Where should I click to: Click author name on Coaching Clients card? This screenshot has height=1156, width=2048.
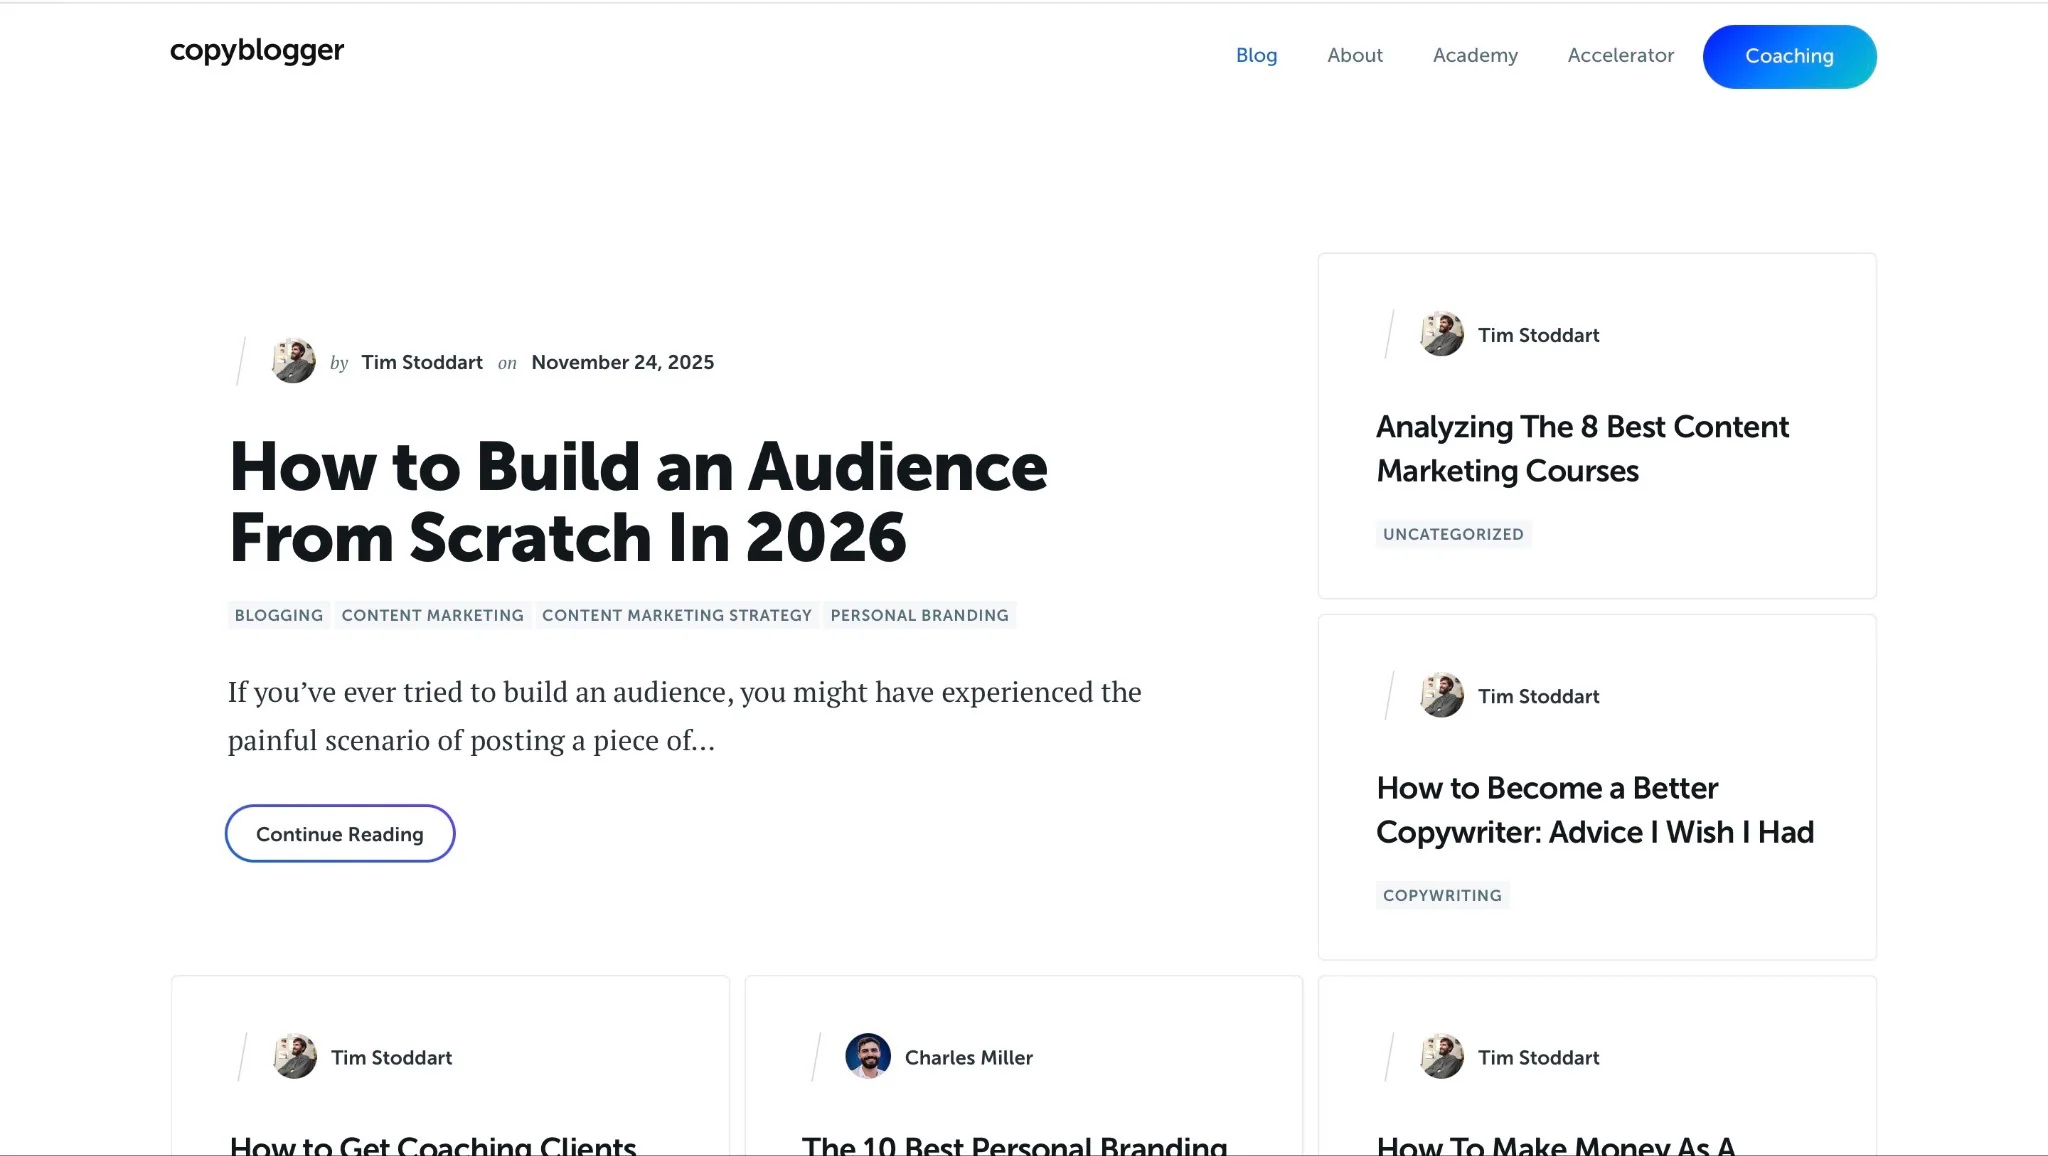(x=391, y=1057)
